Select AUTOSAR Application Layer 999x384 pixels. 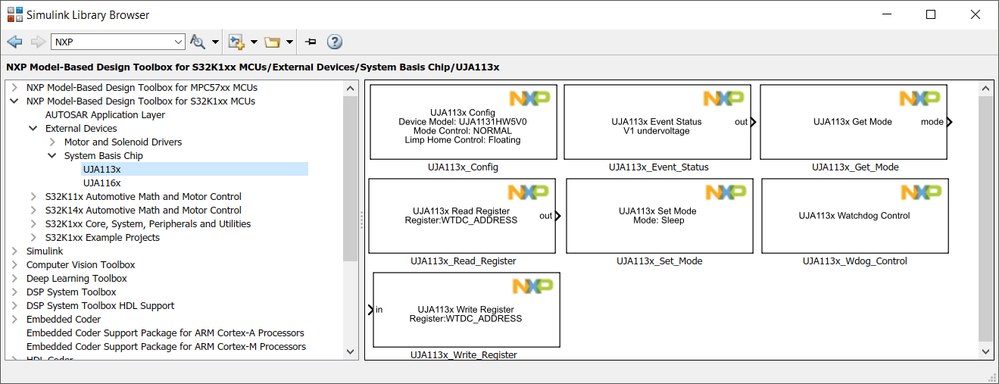[105, 115]
